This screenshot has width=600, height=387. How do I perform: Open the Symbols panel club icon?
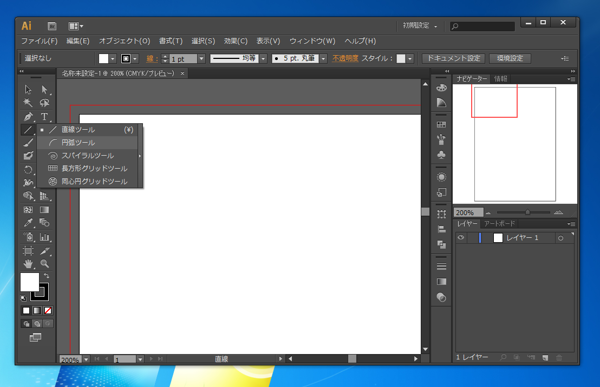pyautogui.click(x=441, y=155)
